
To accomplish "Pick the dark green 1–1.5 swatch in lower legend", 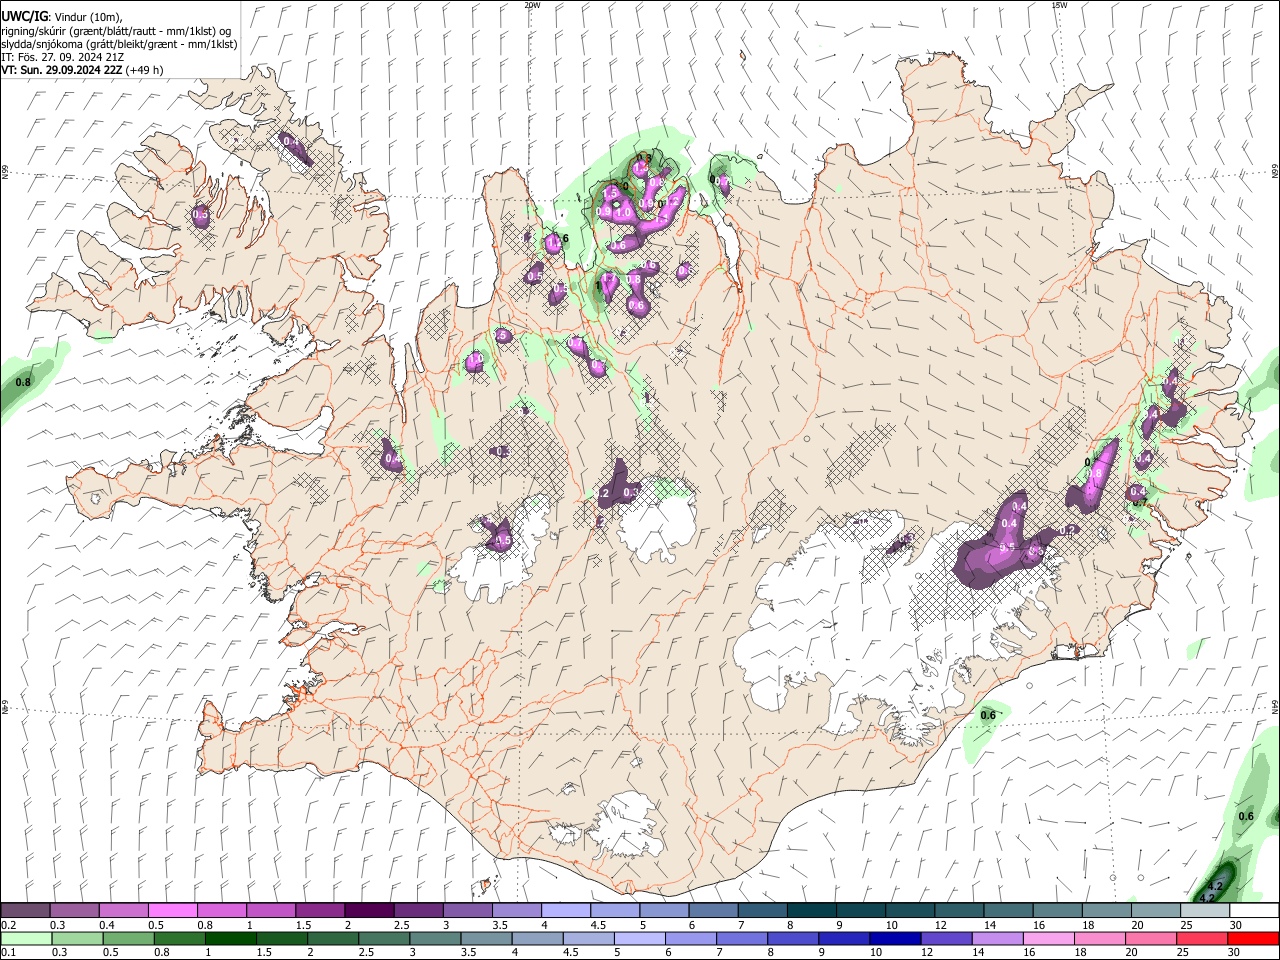I will [x=230, y=938].
